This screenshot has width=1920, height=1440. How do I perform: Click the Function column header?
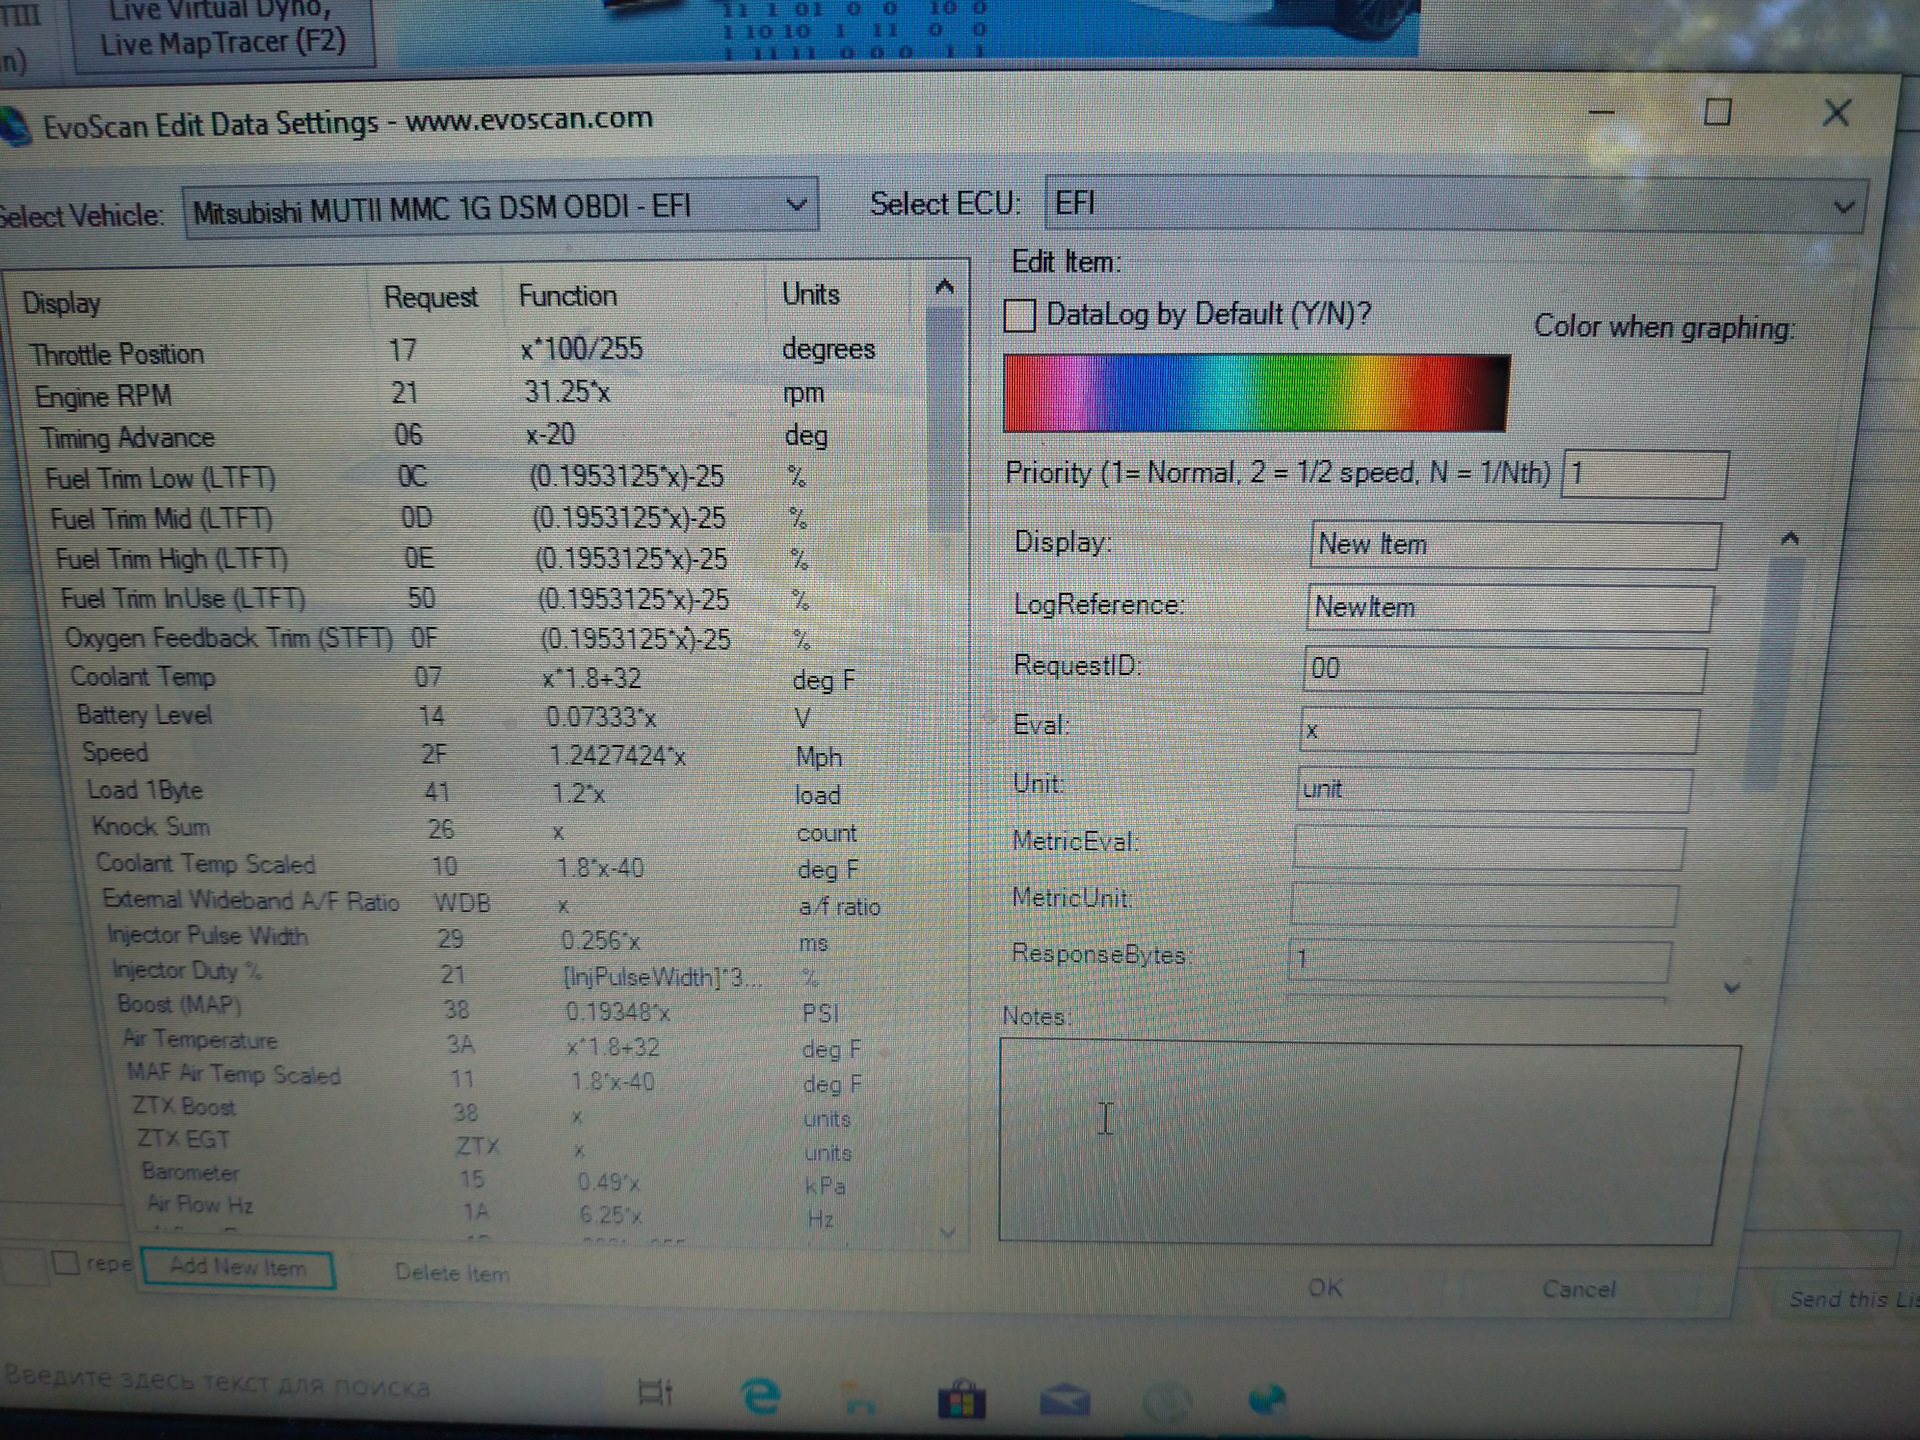click(632, 296)
